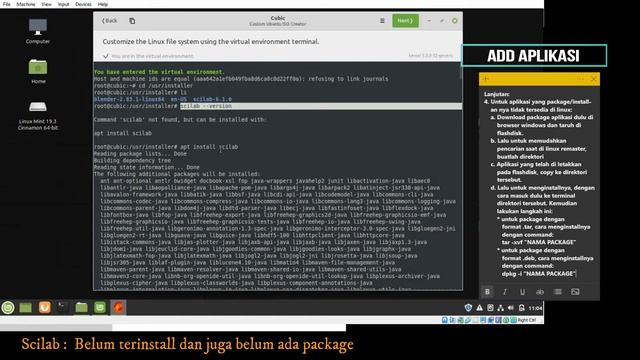Screen dimensions: 640x360
Task: Open the files folder in taskbar
Action: coord(81,307)
